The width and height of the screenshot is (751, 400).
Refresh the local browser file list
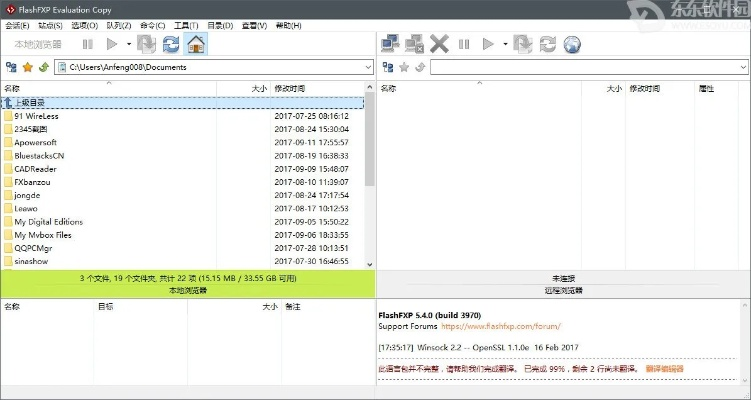click(171, 44)
